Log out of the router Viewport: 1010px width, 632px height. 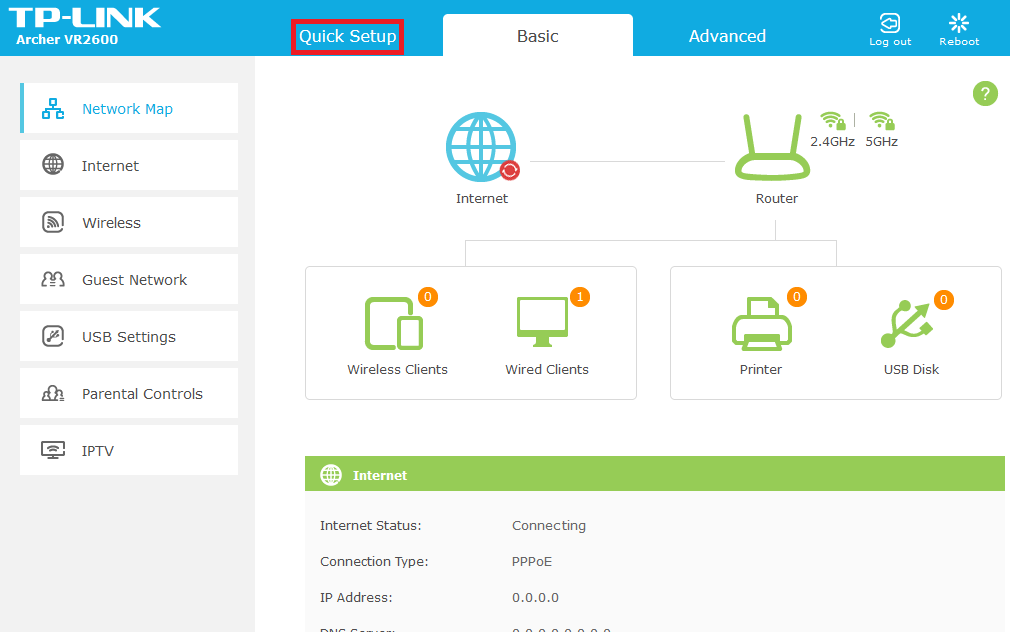click(x=889, y=27)
